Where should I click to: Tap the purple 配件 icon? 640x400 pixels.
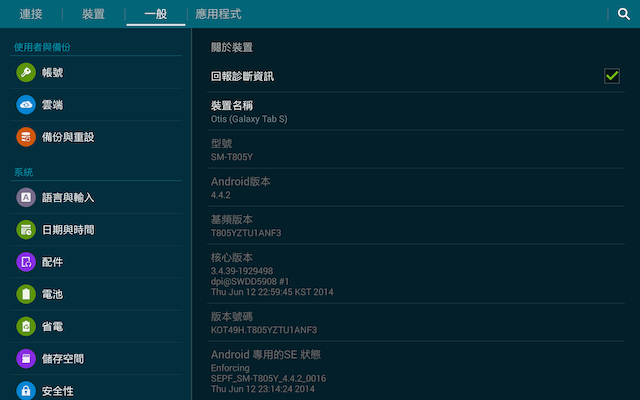(26, 262)
